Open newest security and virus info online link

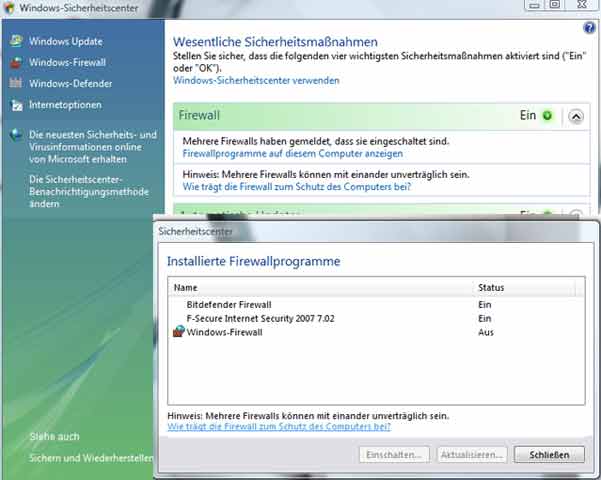pyautogui.click(x=93, y=147)
